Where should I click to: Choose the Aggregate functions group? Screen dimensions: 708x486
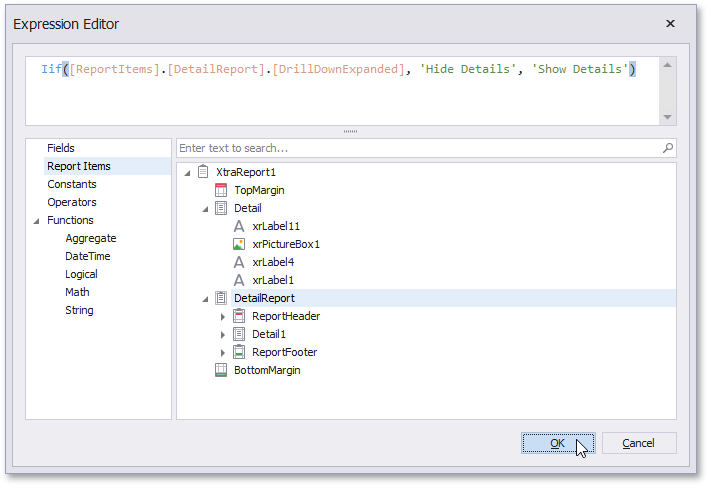(91, 238)
